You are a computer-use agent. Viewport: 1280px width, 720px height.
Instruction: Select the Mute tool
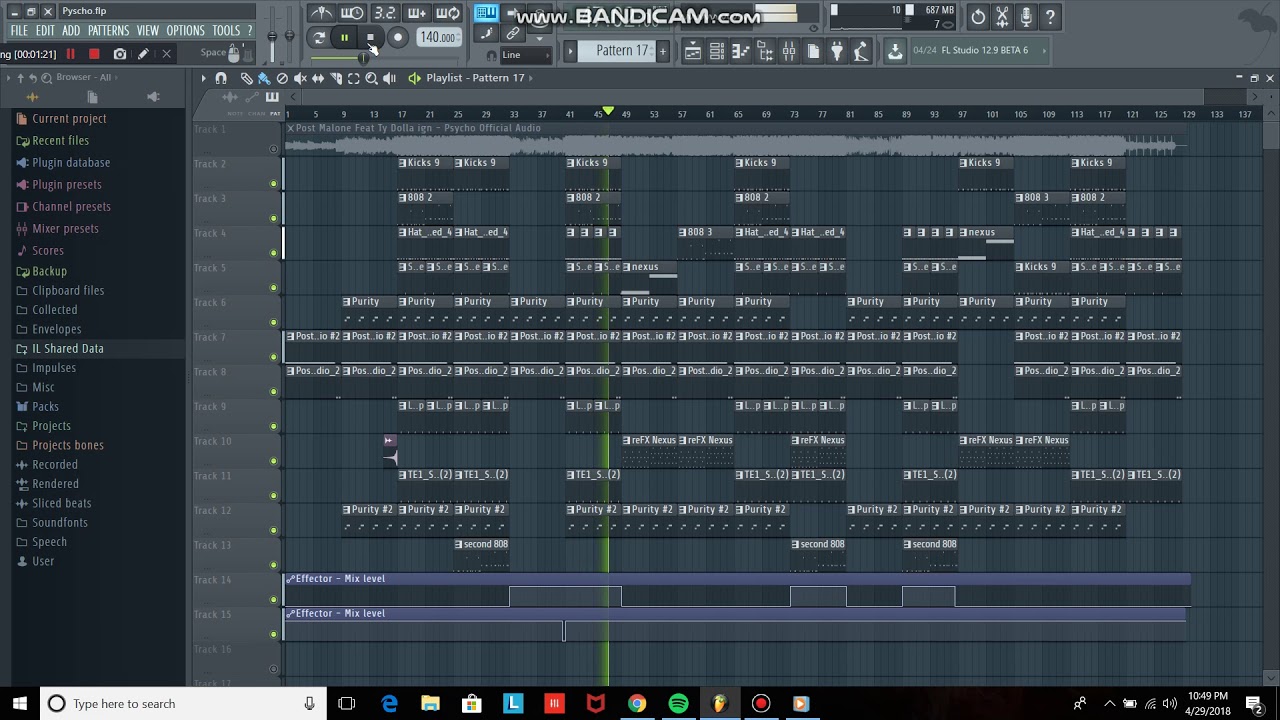pyautogui.click(x=300, y=78)
